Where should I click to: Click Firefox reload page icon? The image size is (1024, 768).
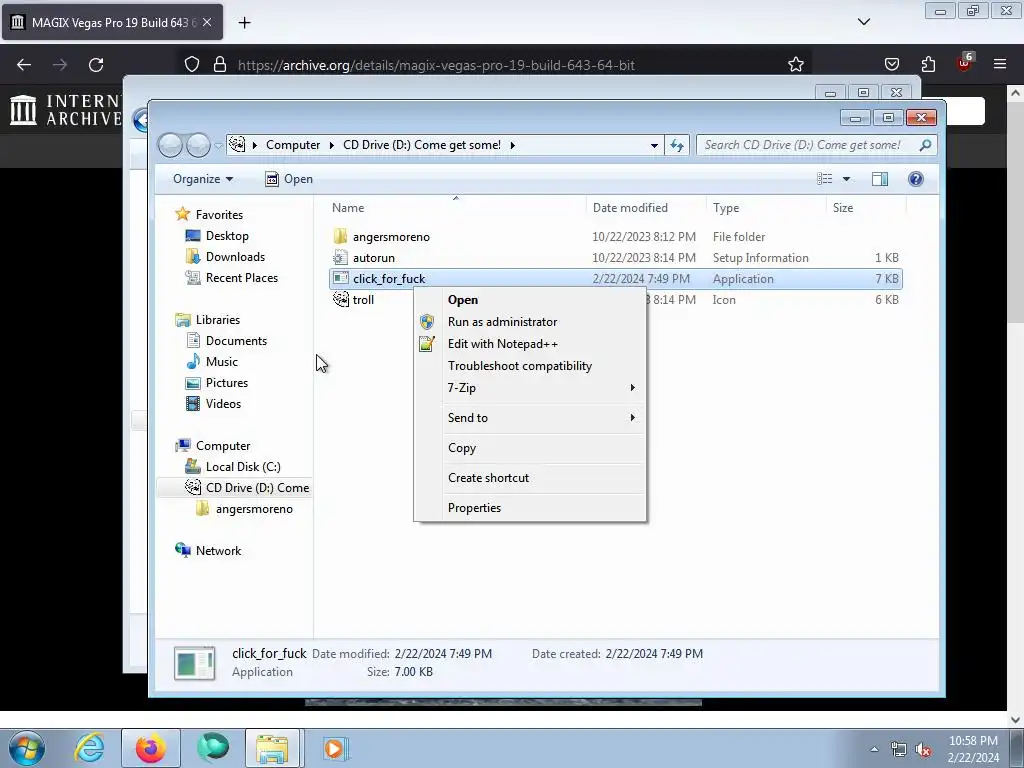[96, 65]
